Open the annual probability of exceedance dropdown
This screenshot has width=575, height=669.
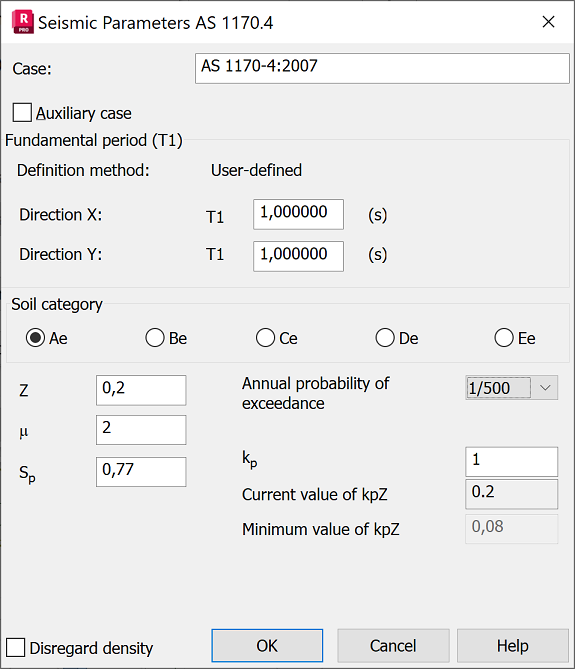coord(545,388)
